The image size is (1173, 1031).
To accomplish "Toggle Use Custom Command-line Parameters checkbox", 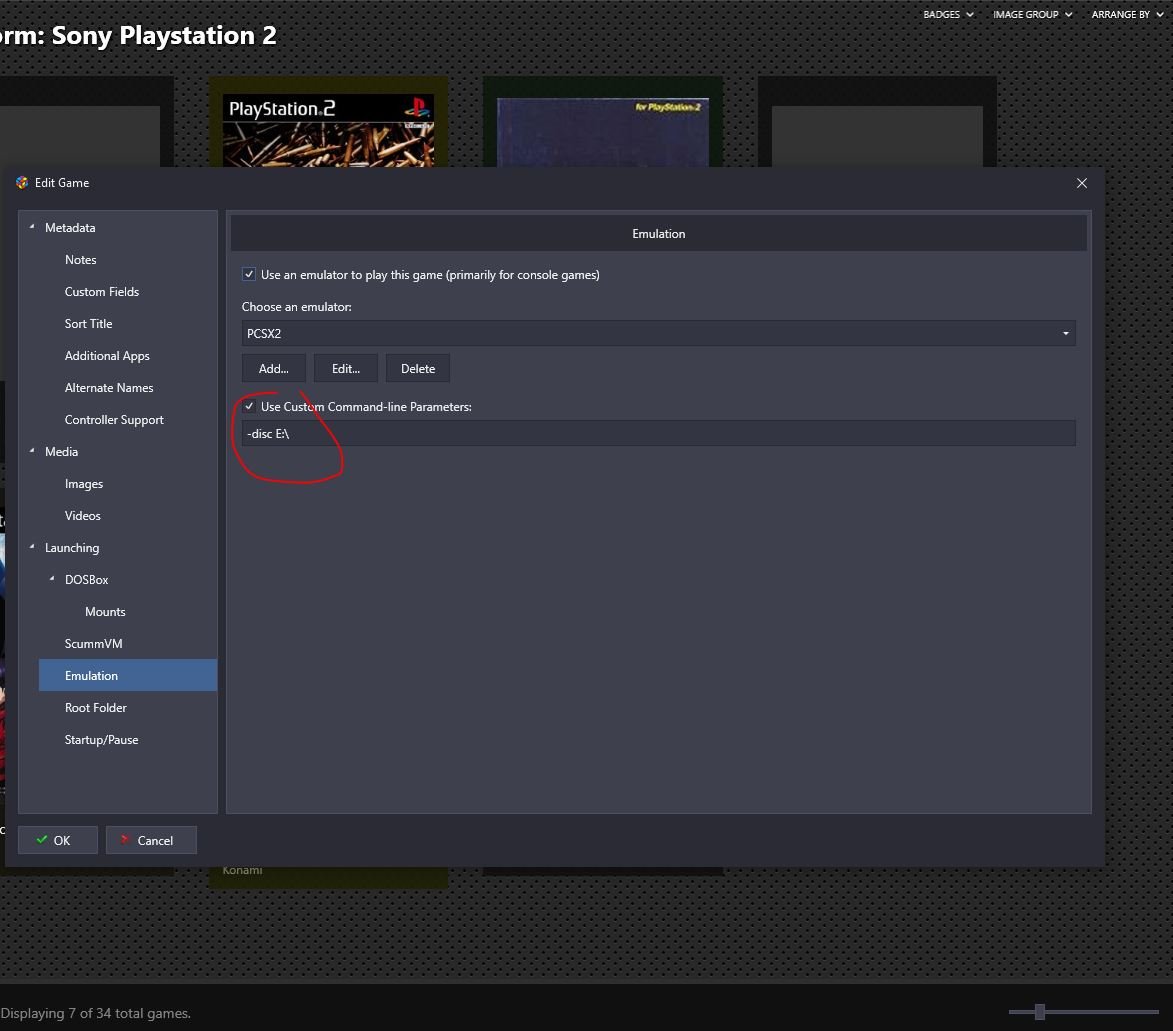I will pyautogui.click(x=249, y=406).
